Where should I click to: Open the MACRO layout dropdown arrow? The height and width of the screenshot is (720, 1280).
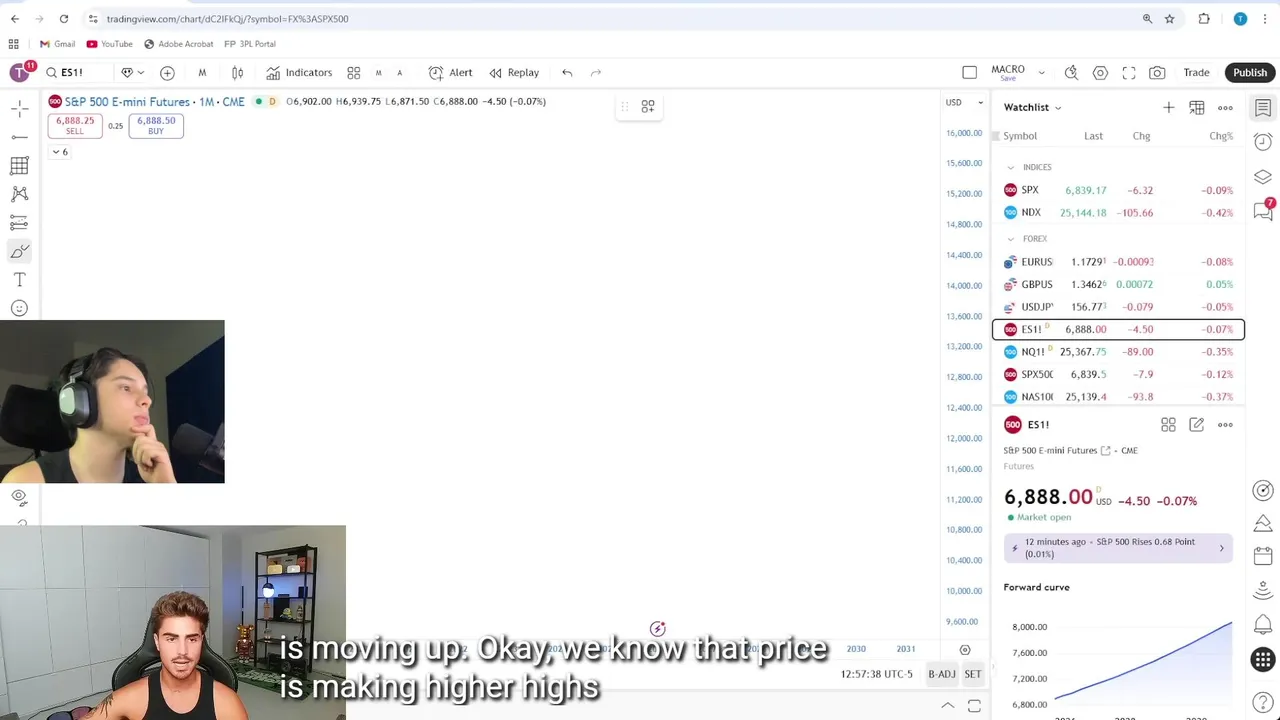coord(1041,73)
